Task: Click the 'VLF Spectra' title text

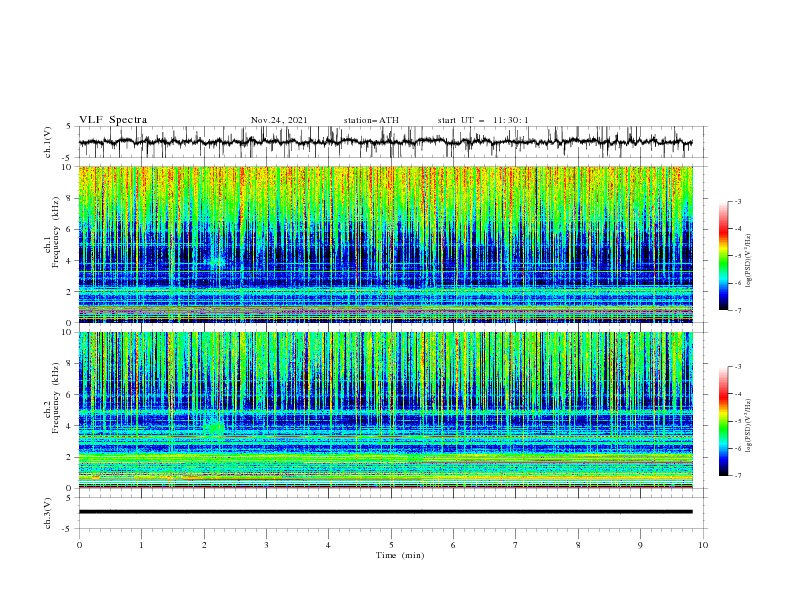Action: tap(113, 120)
